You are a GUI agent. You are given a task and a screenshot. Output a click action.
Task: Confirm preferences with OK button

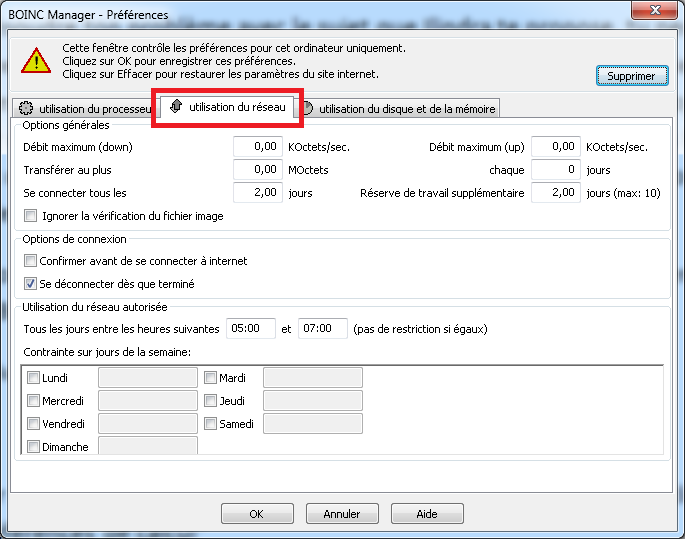coord(257,514)
